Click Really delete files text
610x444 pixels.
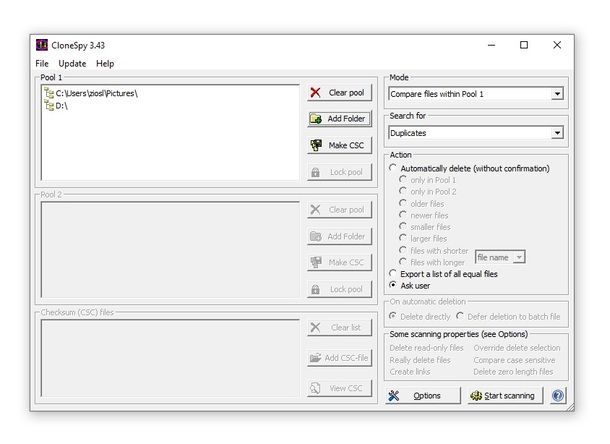pyautogui.click(x=420, y=360)
